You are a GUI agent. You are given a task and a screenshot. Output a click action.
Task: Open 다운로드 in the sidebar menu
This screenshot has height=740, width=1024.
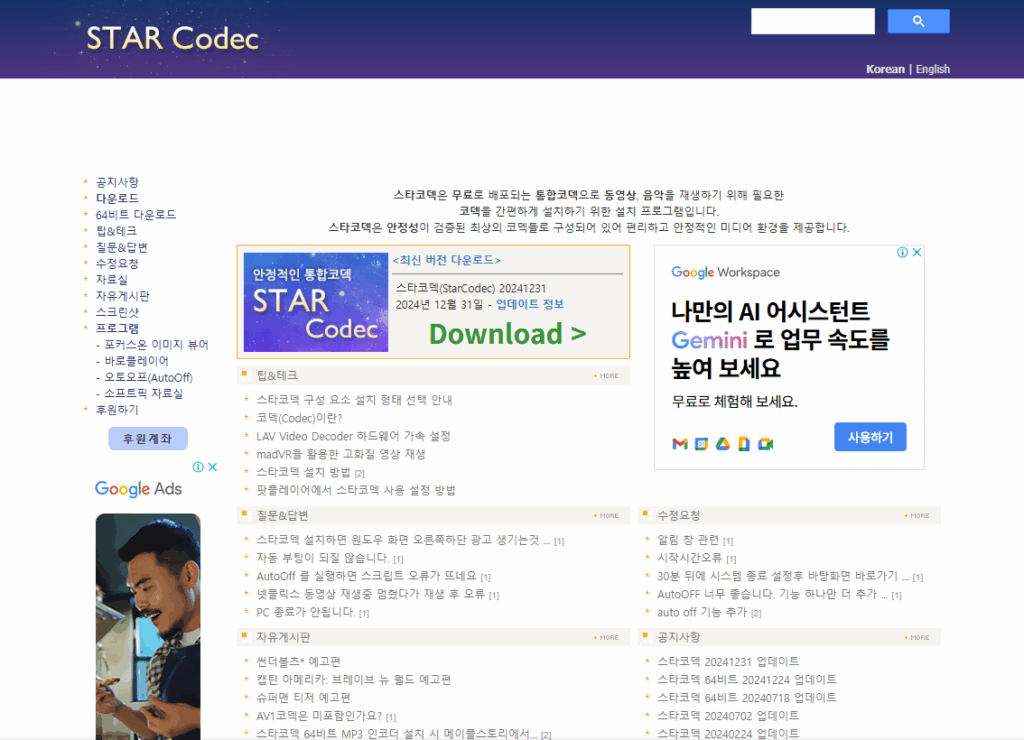(x=117, y=199)
